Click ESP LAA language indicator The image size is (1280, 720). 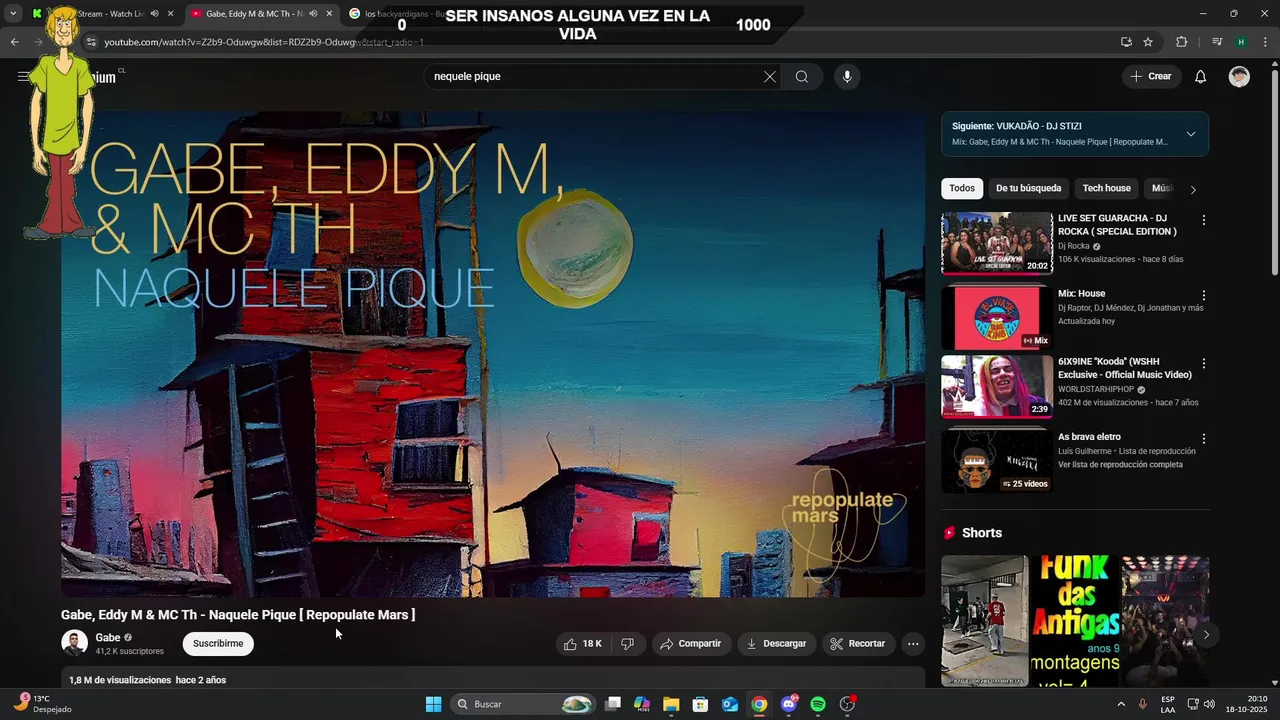[x=1168, y=704]
